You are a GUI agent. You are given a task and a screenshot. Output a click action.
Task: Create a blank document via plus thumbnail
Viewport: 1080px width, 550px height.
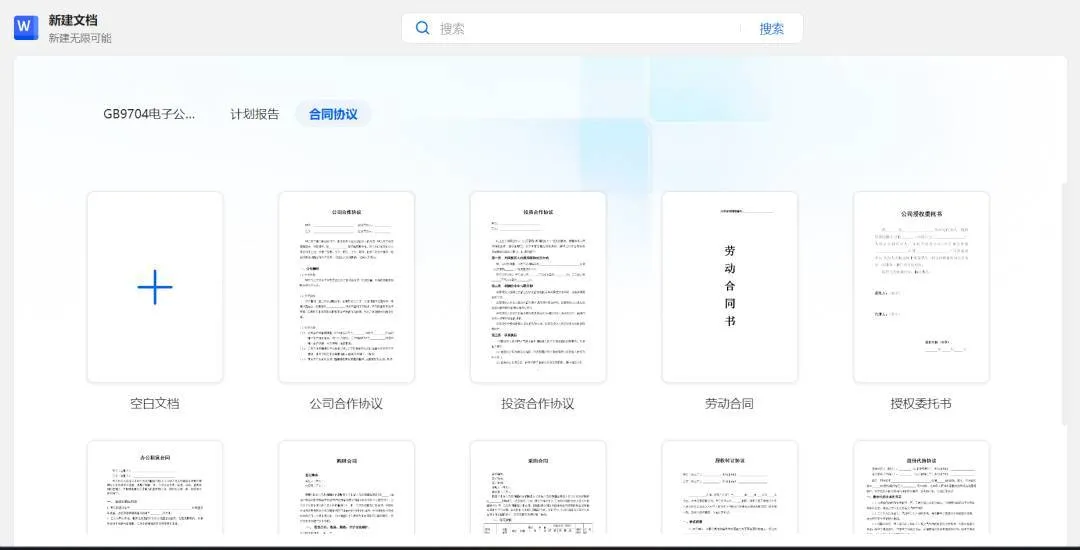coord(155,287)
